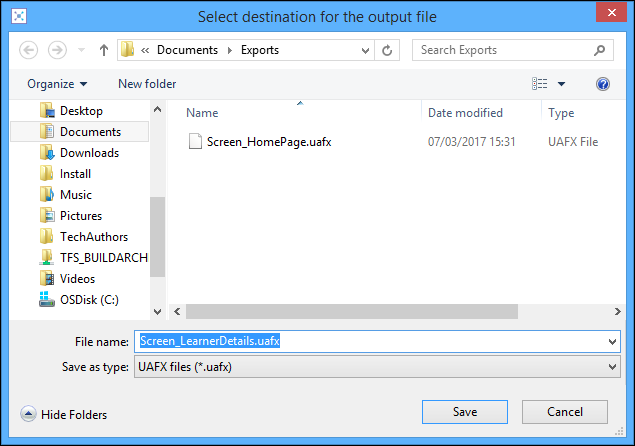
Task: Open the TFS_BUILDARCH network location
Action: pos(104,258)
